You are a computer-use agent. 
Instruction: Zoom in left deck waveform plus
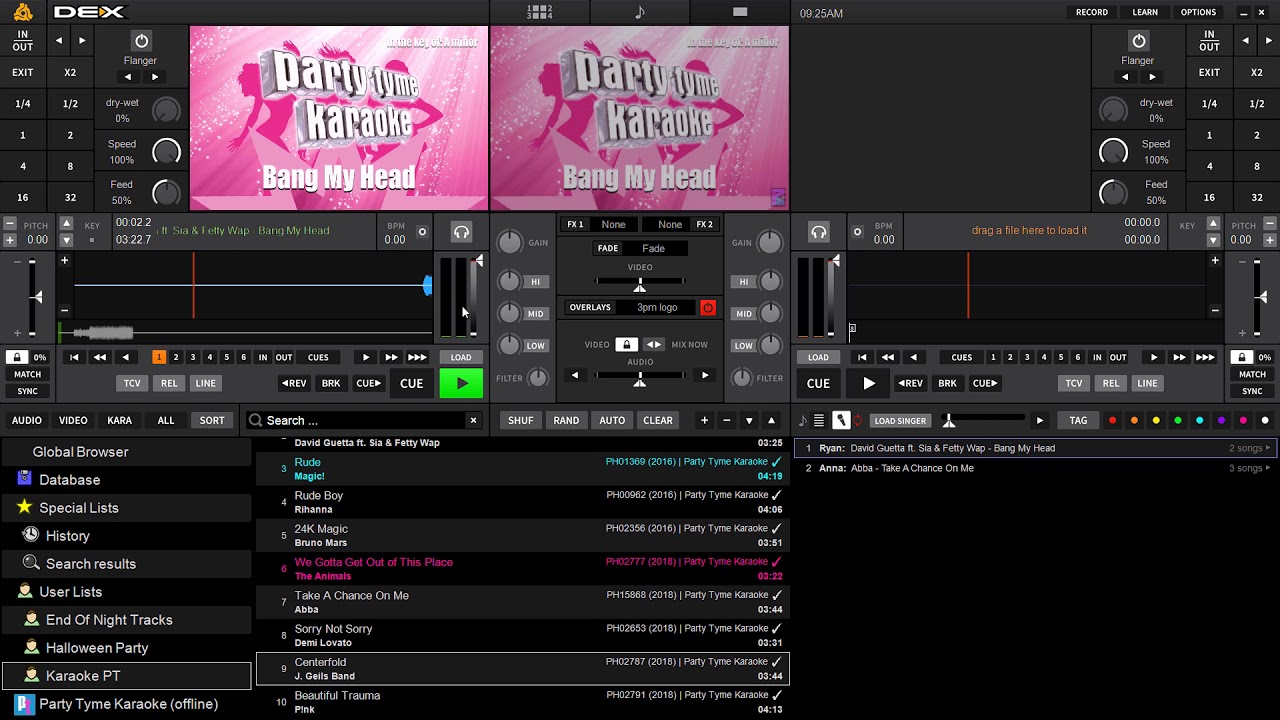65,260
